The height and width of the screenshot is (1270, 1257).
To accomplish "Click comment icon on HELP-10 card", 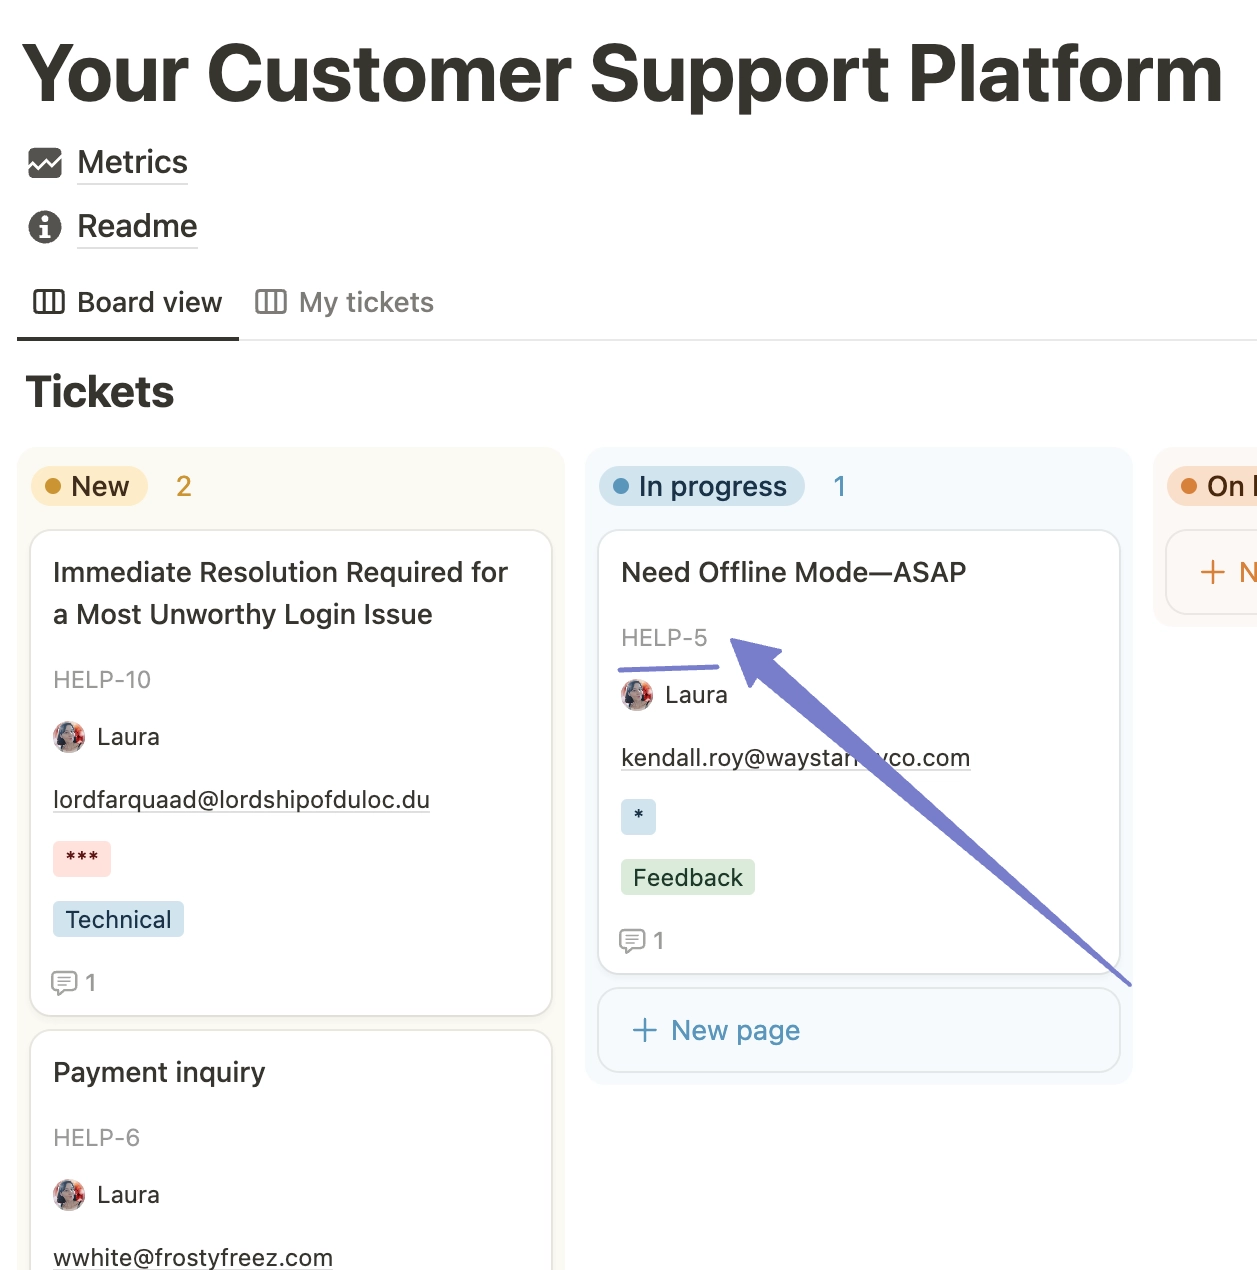I will pos(64,983).
